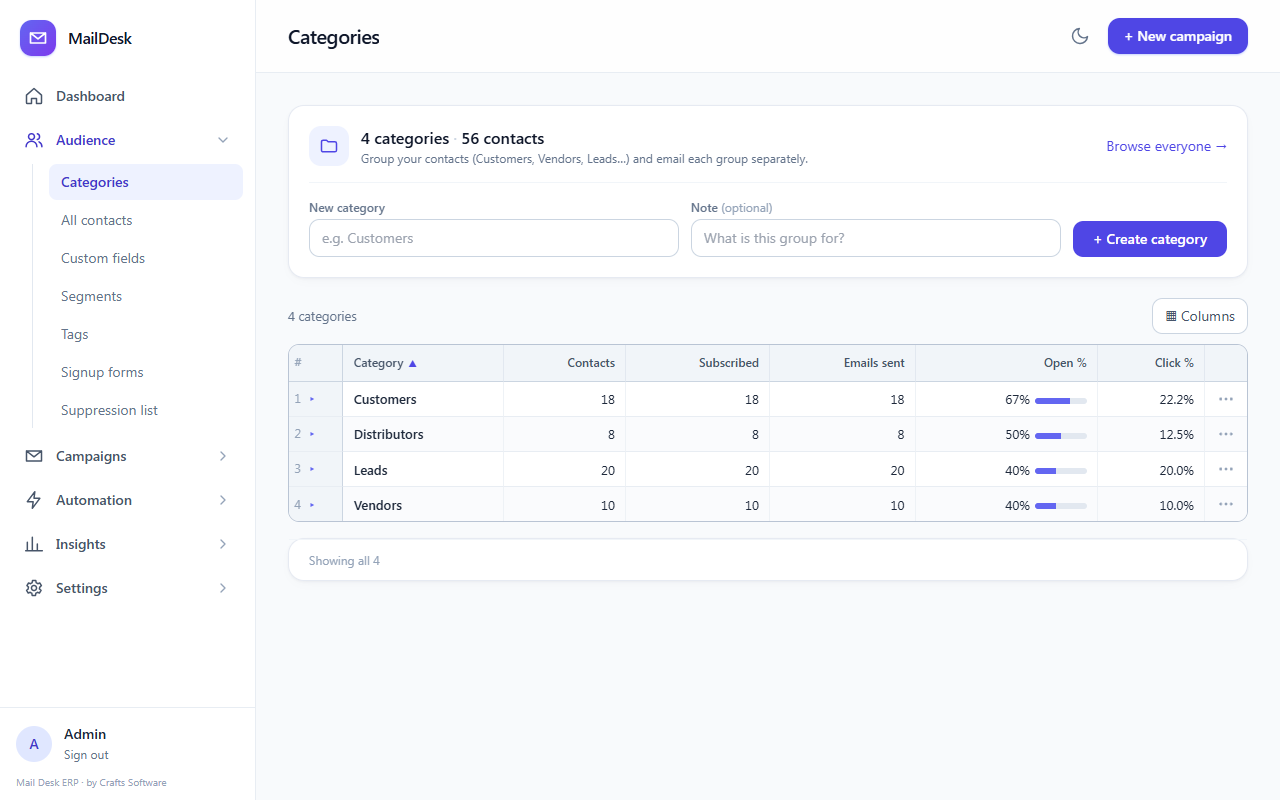1280x800 pixels.
Task: Expand the Customers row details arrow
Action: 312,399
